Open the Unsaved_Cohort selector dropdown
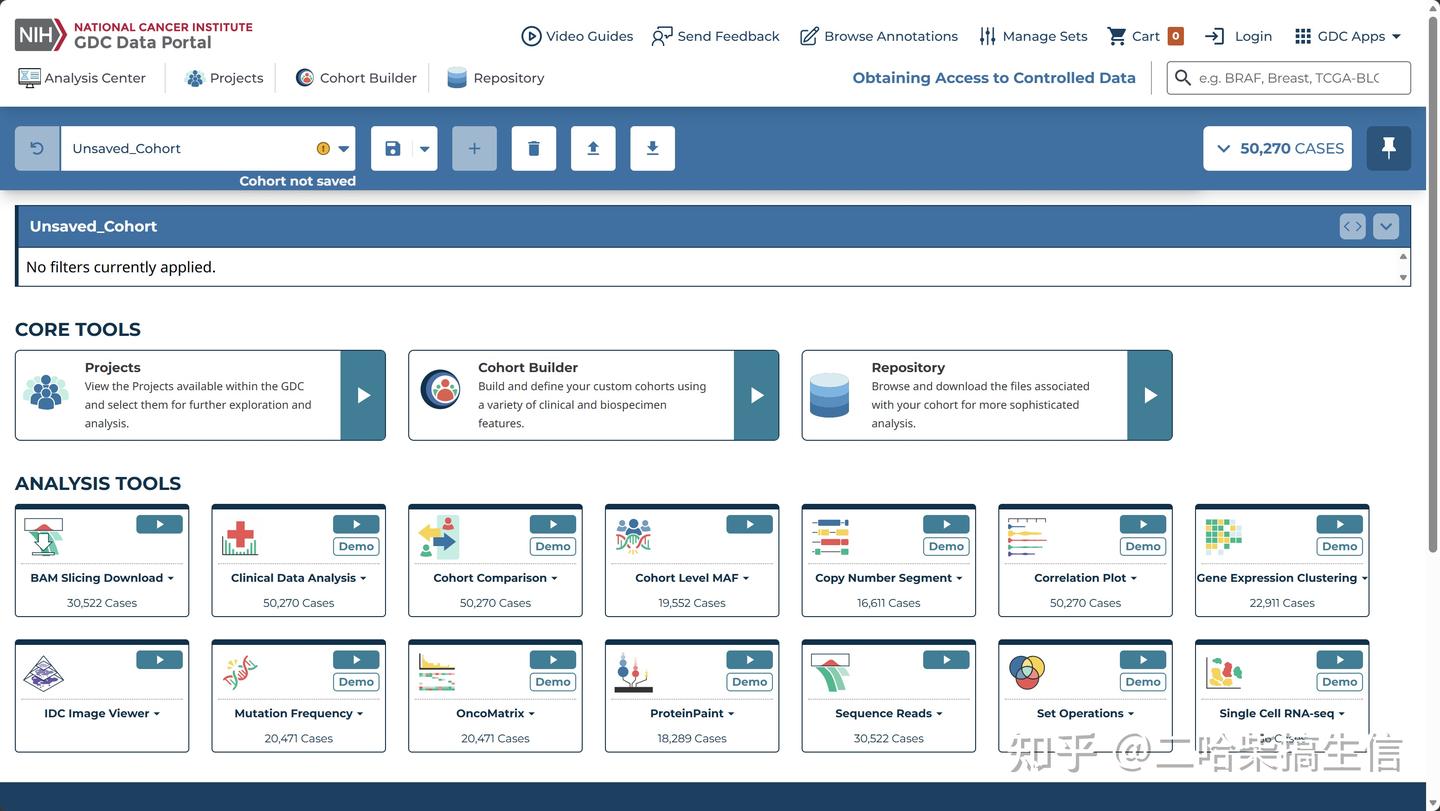Viewport: 1440px width, 811px height. point(208,148)
